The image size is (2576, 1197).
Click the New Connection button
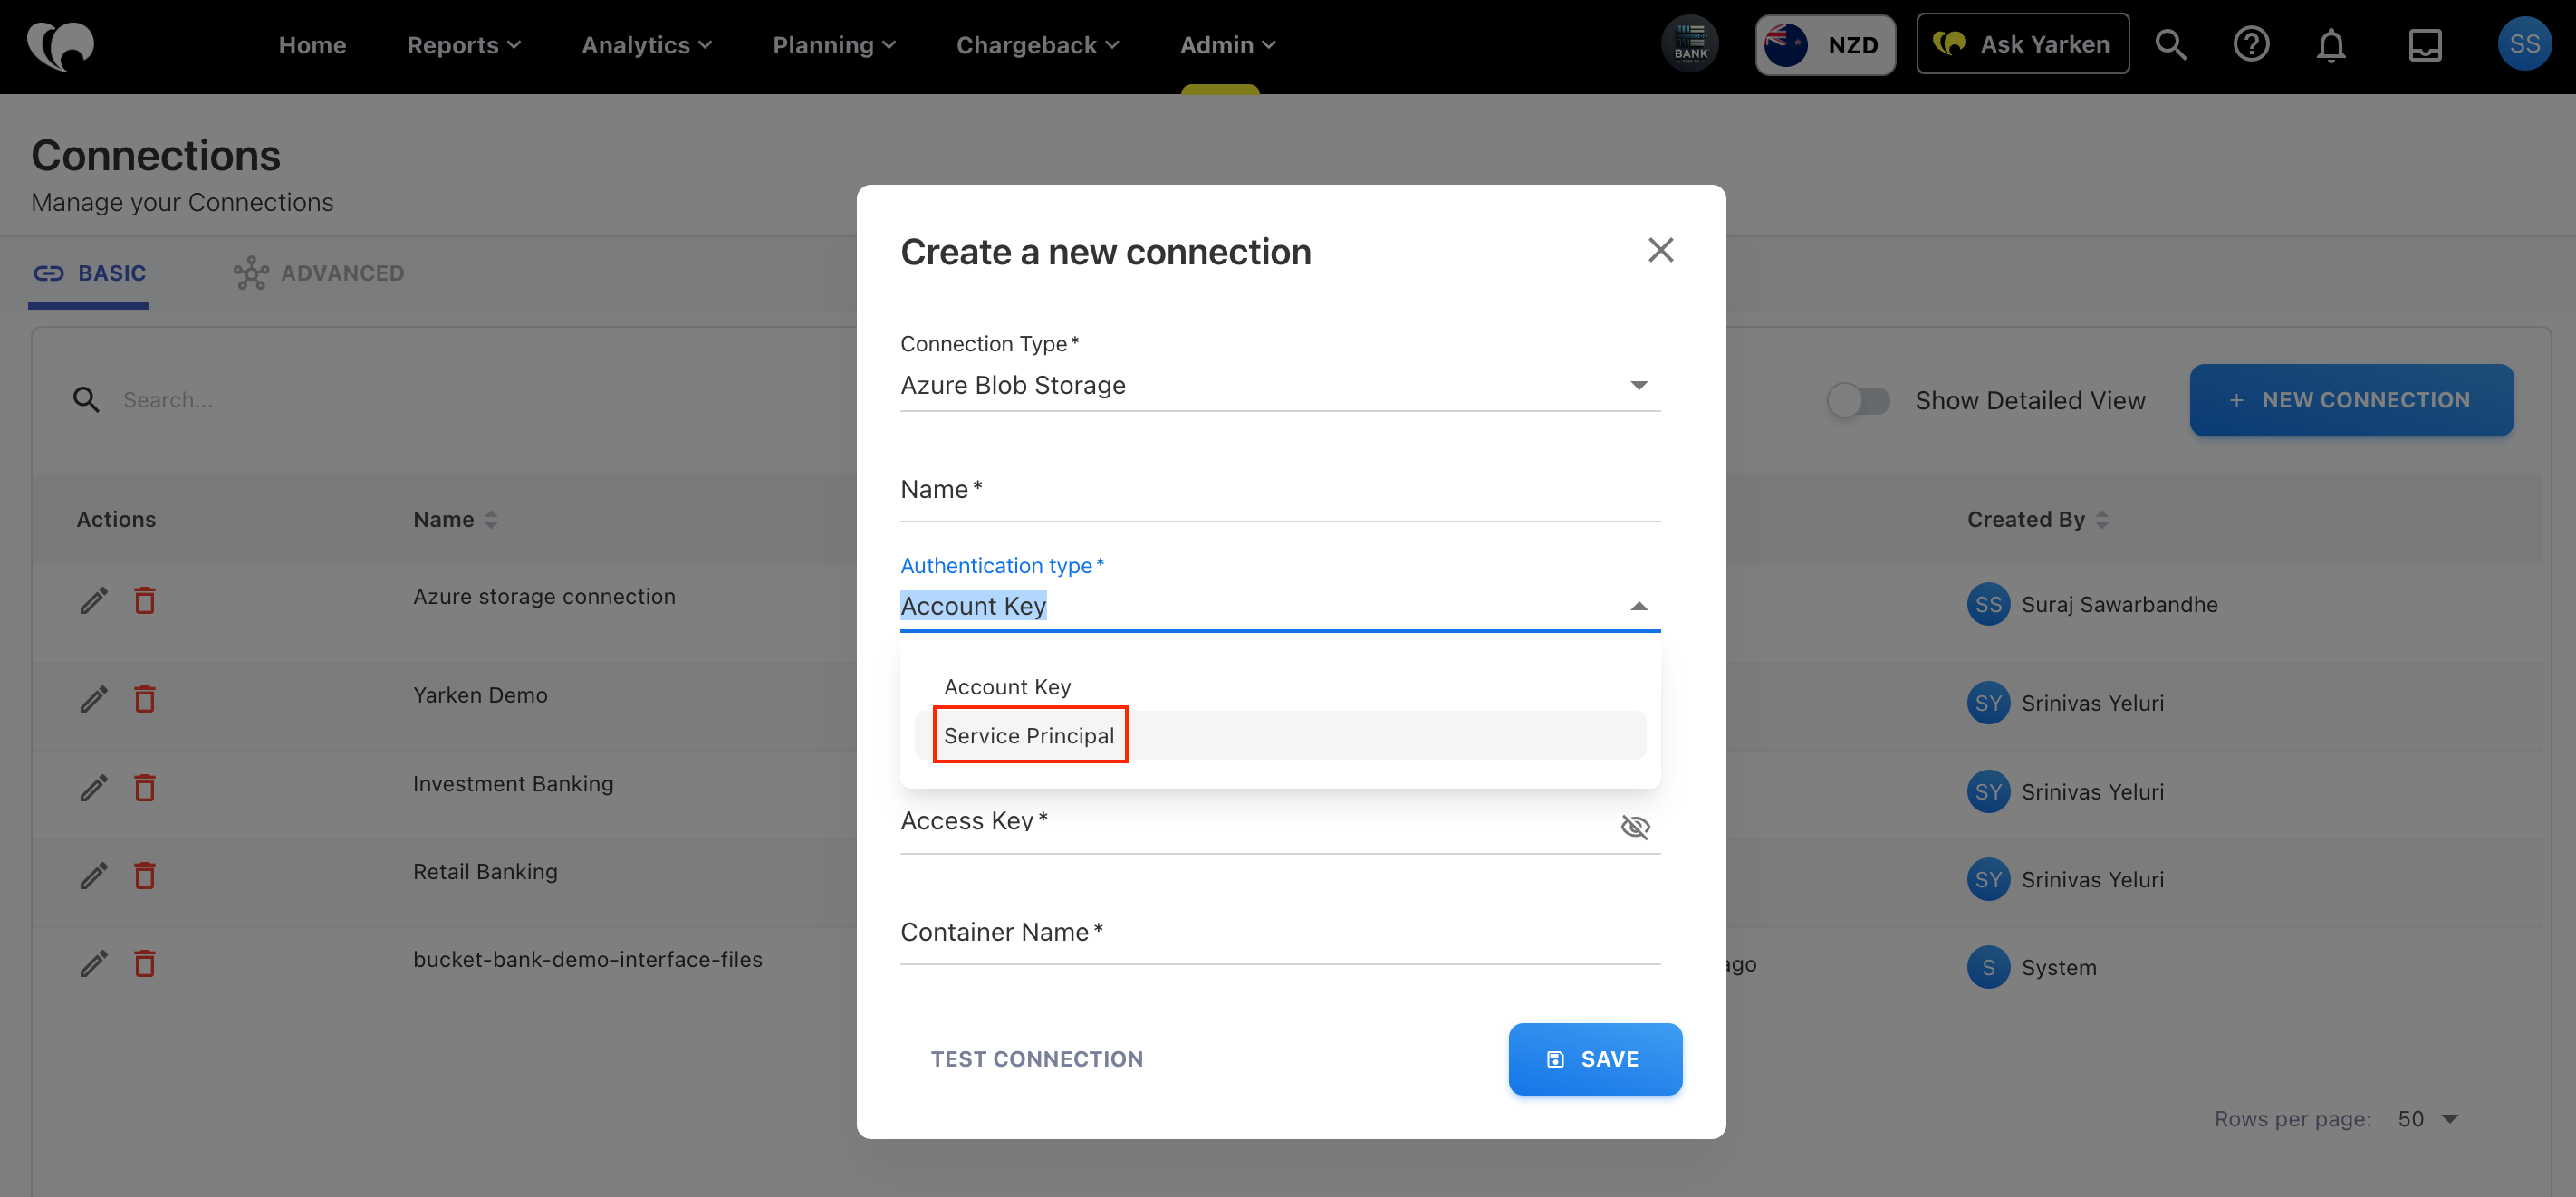tap(2351, 400)
